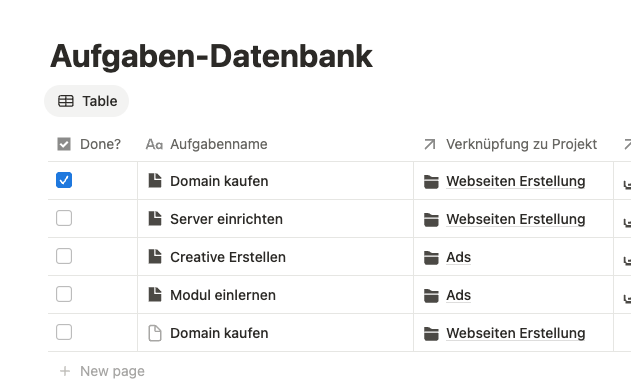The width and height of the screenshot is (631, 389).
Task: Uncheck Done for first Domain kaufen
Action: [64, 180]
